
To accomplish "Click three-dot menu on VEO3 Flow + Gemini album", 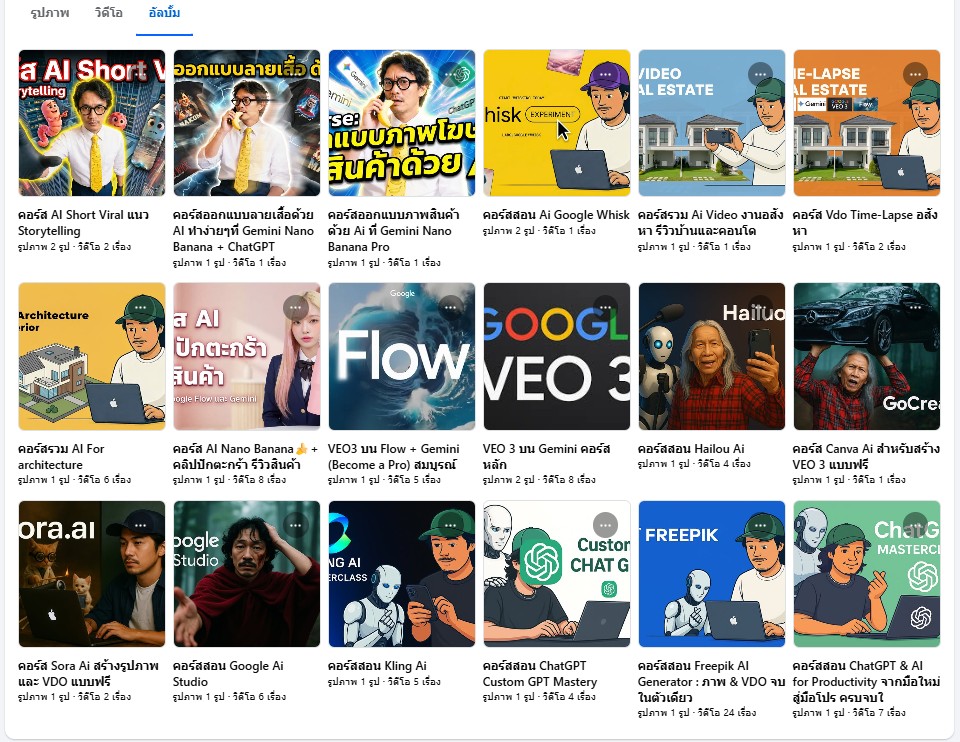I will tap(451, 307).
